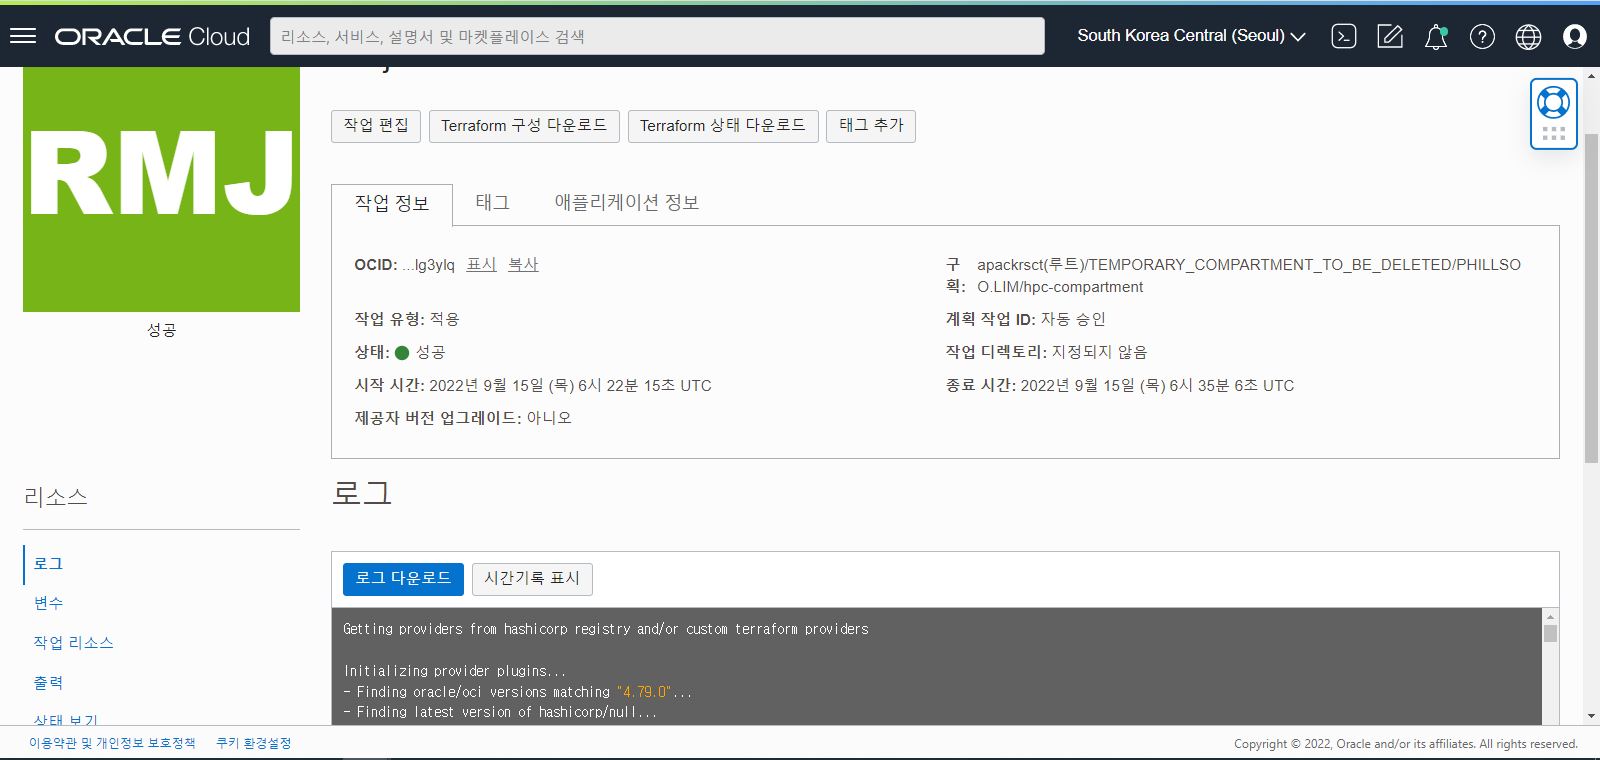This screenshot has height=760, width=1600.
Task: Click the 작업 디렉토리: 지정되지 않음 text
Action: 1047,352
